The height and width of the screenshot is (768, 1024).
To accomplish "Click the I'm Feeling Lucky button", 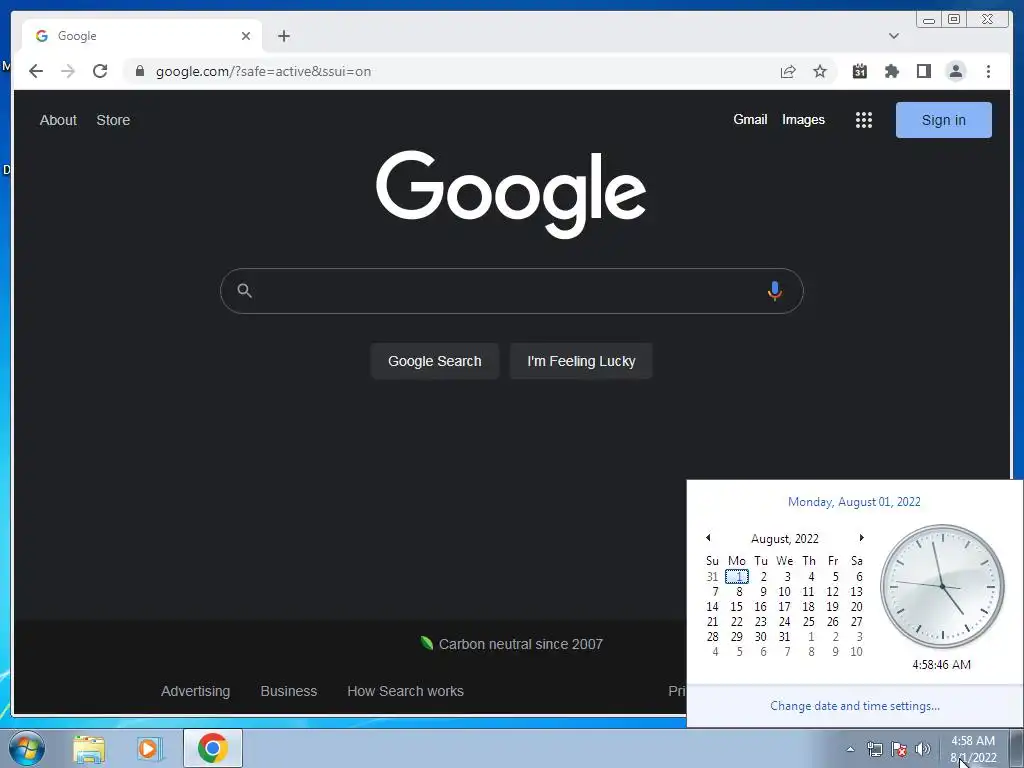I will tap(581, 361).
